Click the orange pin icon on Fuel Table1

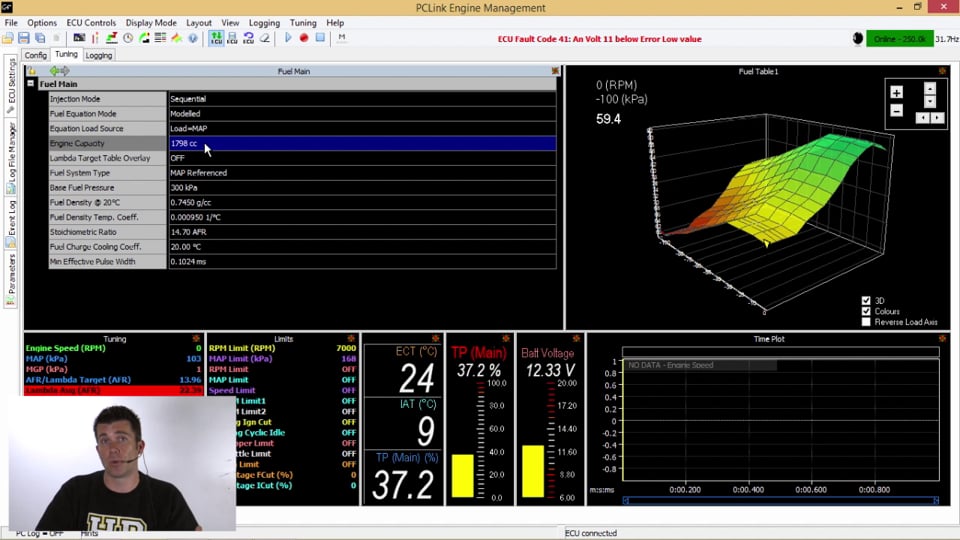click(x=942, y=71)
